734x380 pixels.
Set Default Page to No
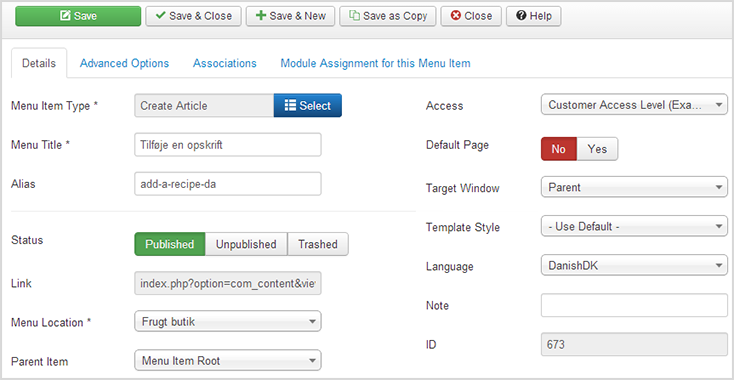pyautogui.click(x=558, y=149)
